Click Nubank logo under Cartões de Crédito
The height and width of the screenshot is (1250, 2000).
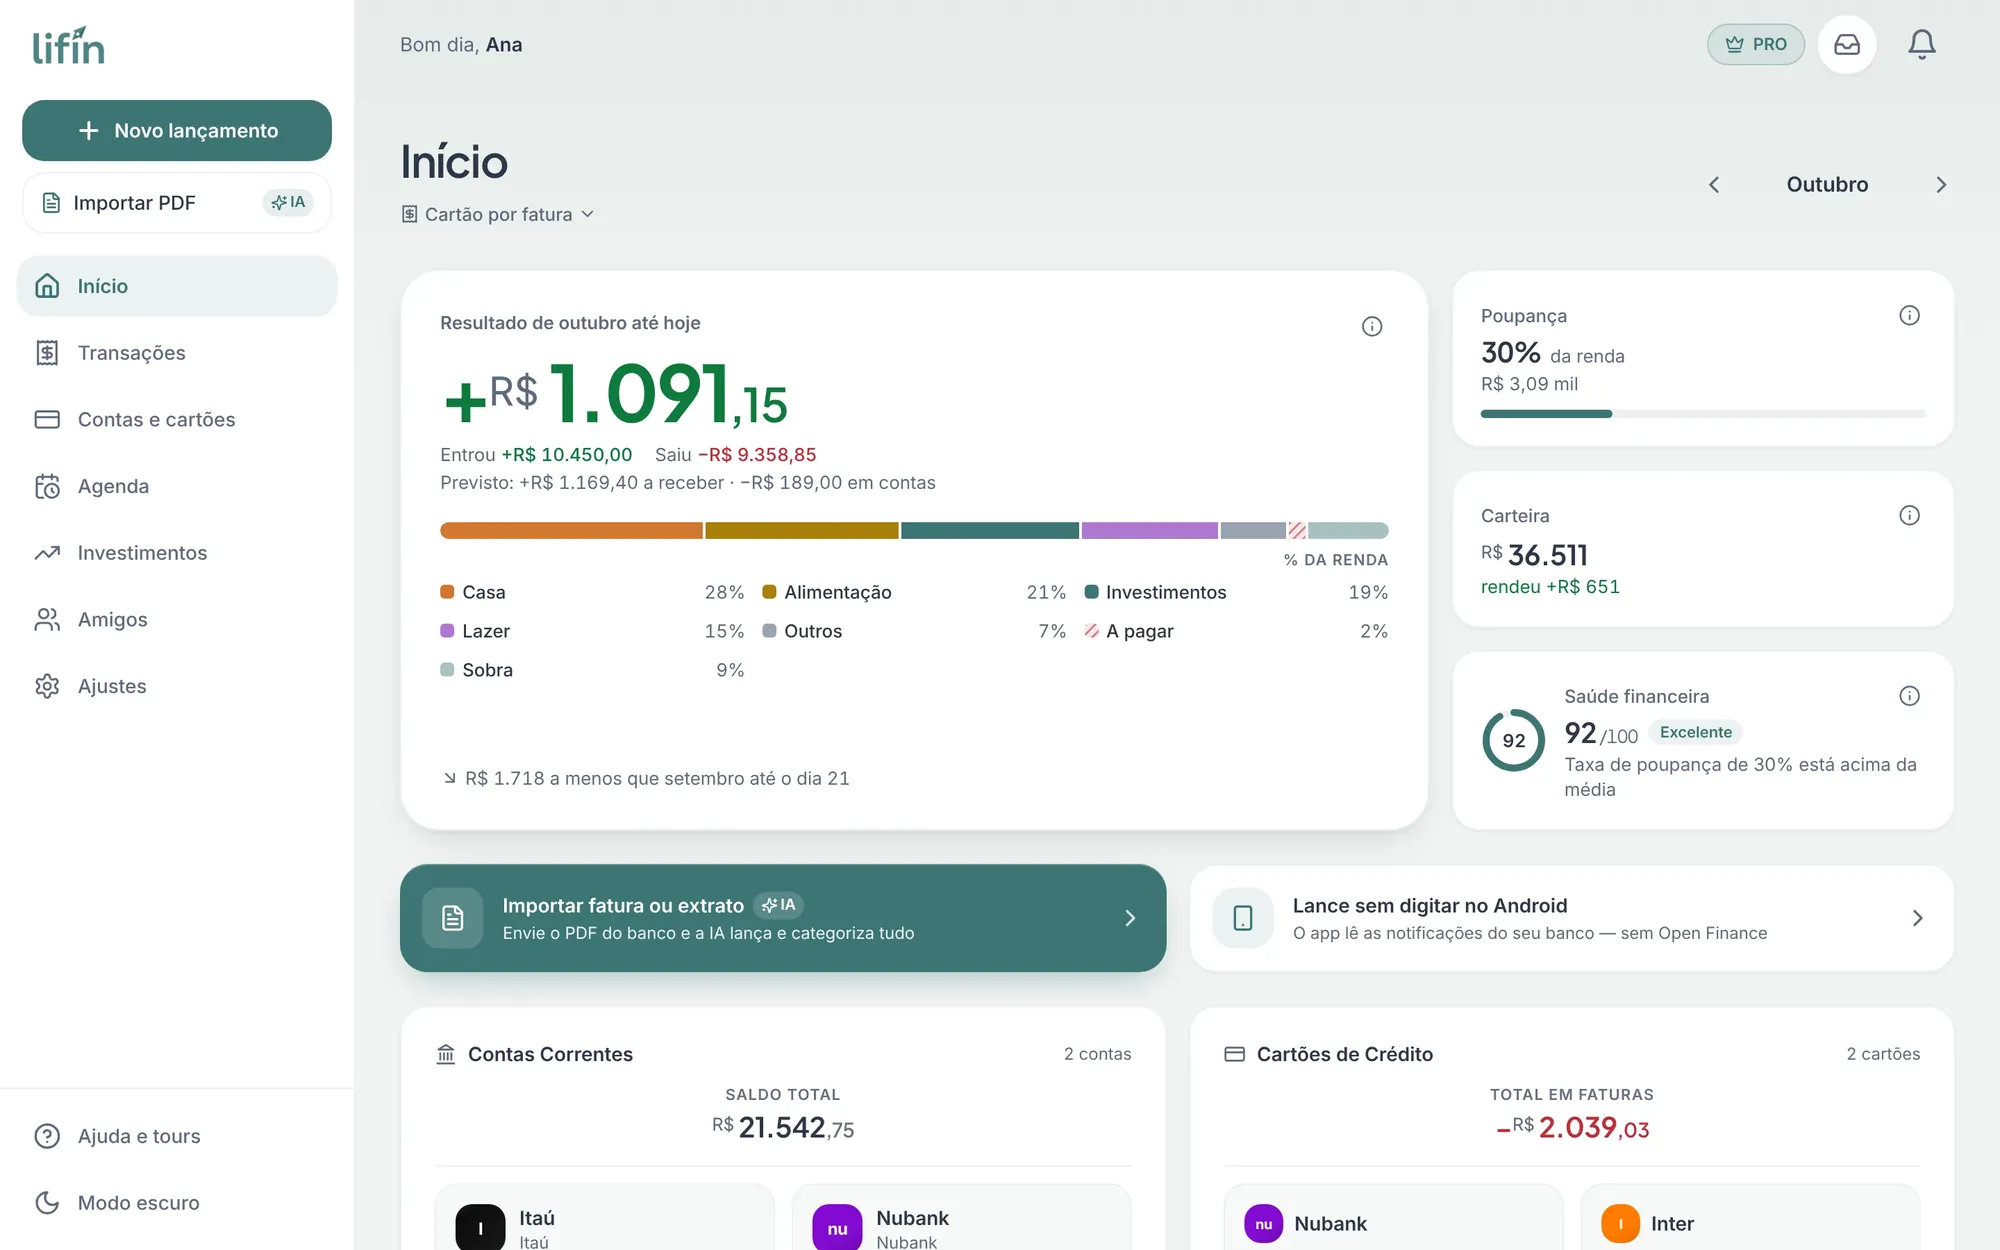tap(1263, 1223)
